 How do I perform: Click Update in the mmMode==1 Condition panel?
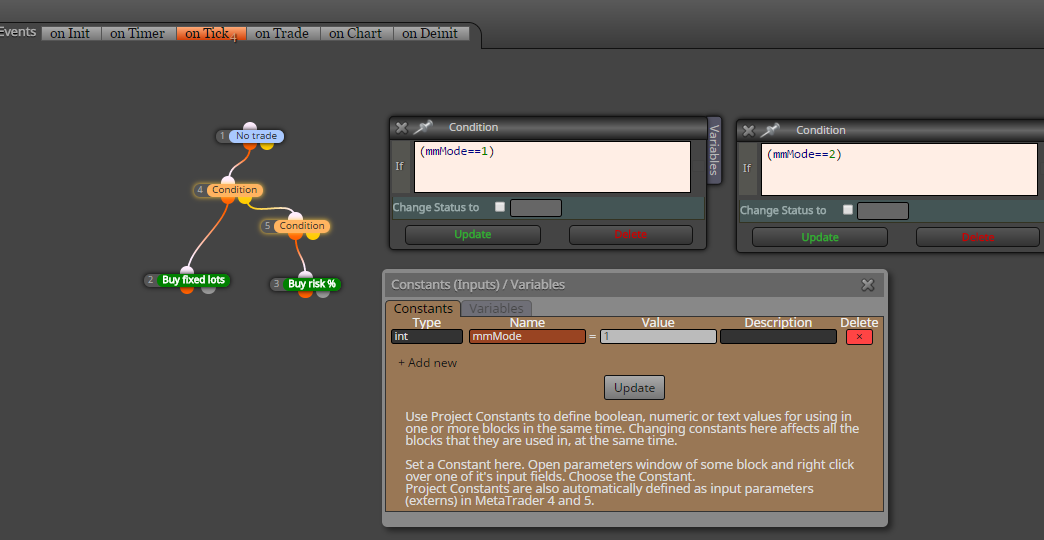tap(473, 235)
